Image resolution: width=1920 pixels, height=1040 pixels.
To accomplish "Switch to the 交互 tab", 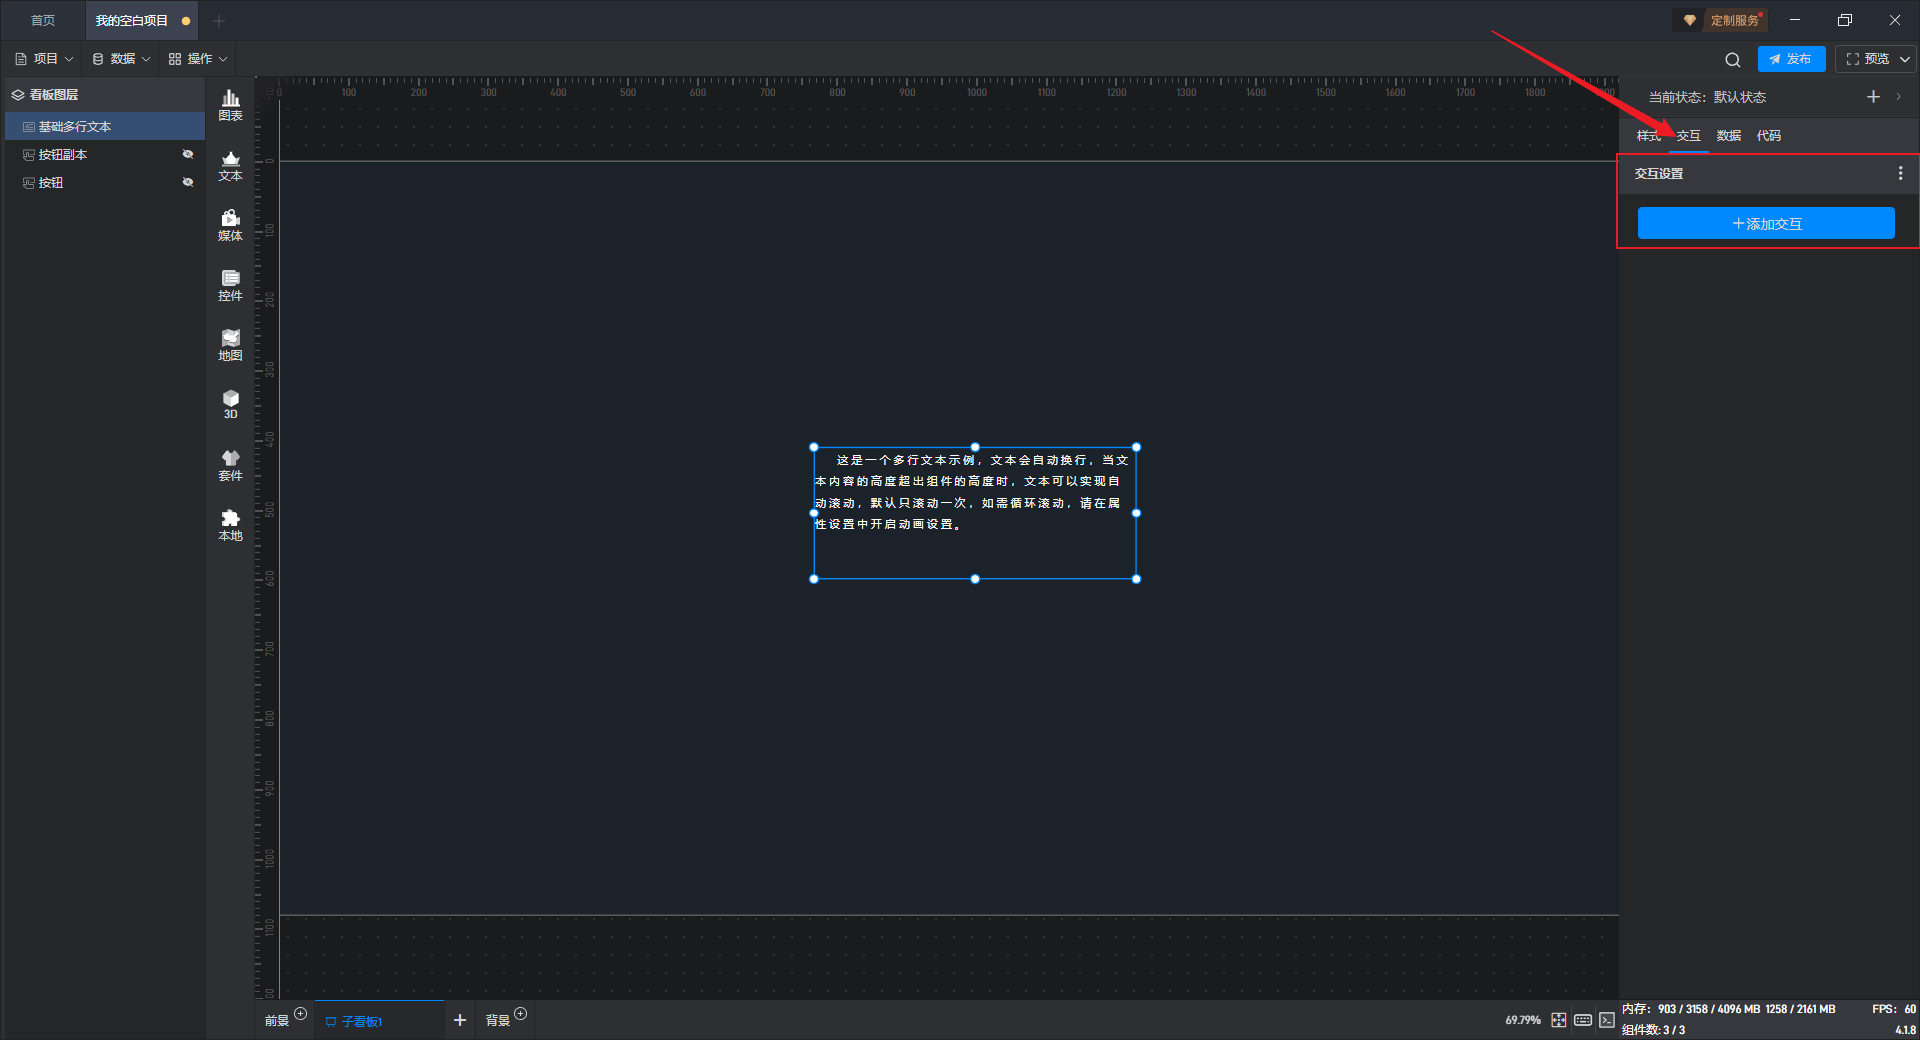I will tap(1689, 136).
